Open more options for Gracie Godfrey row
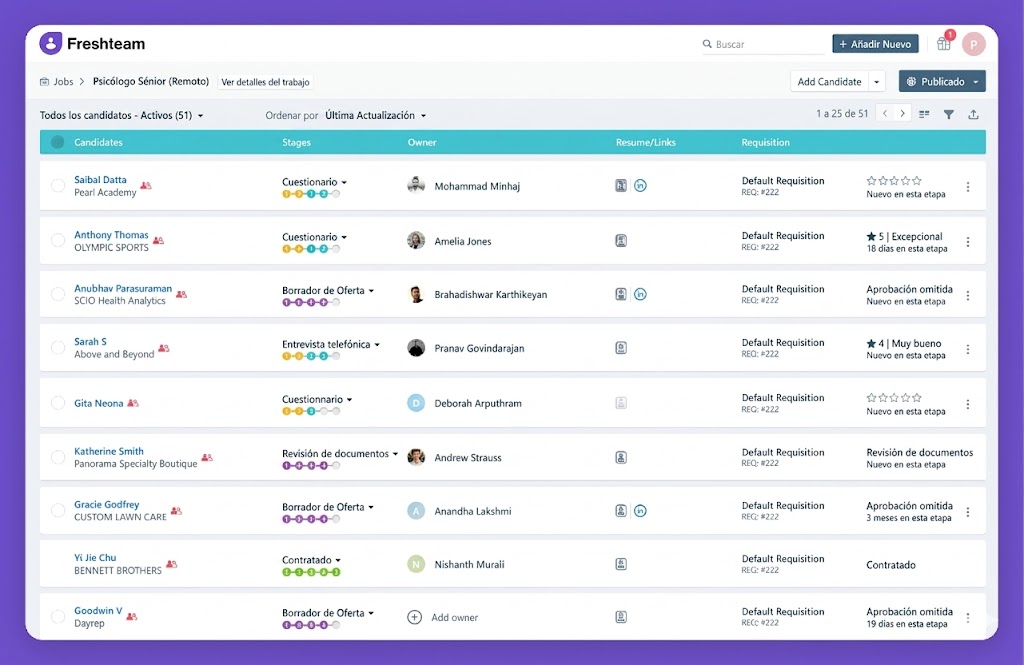Viewport: 1024px width, 665px height. pyautogui.click(x=968, y=512)
